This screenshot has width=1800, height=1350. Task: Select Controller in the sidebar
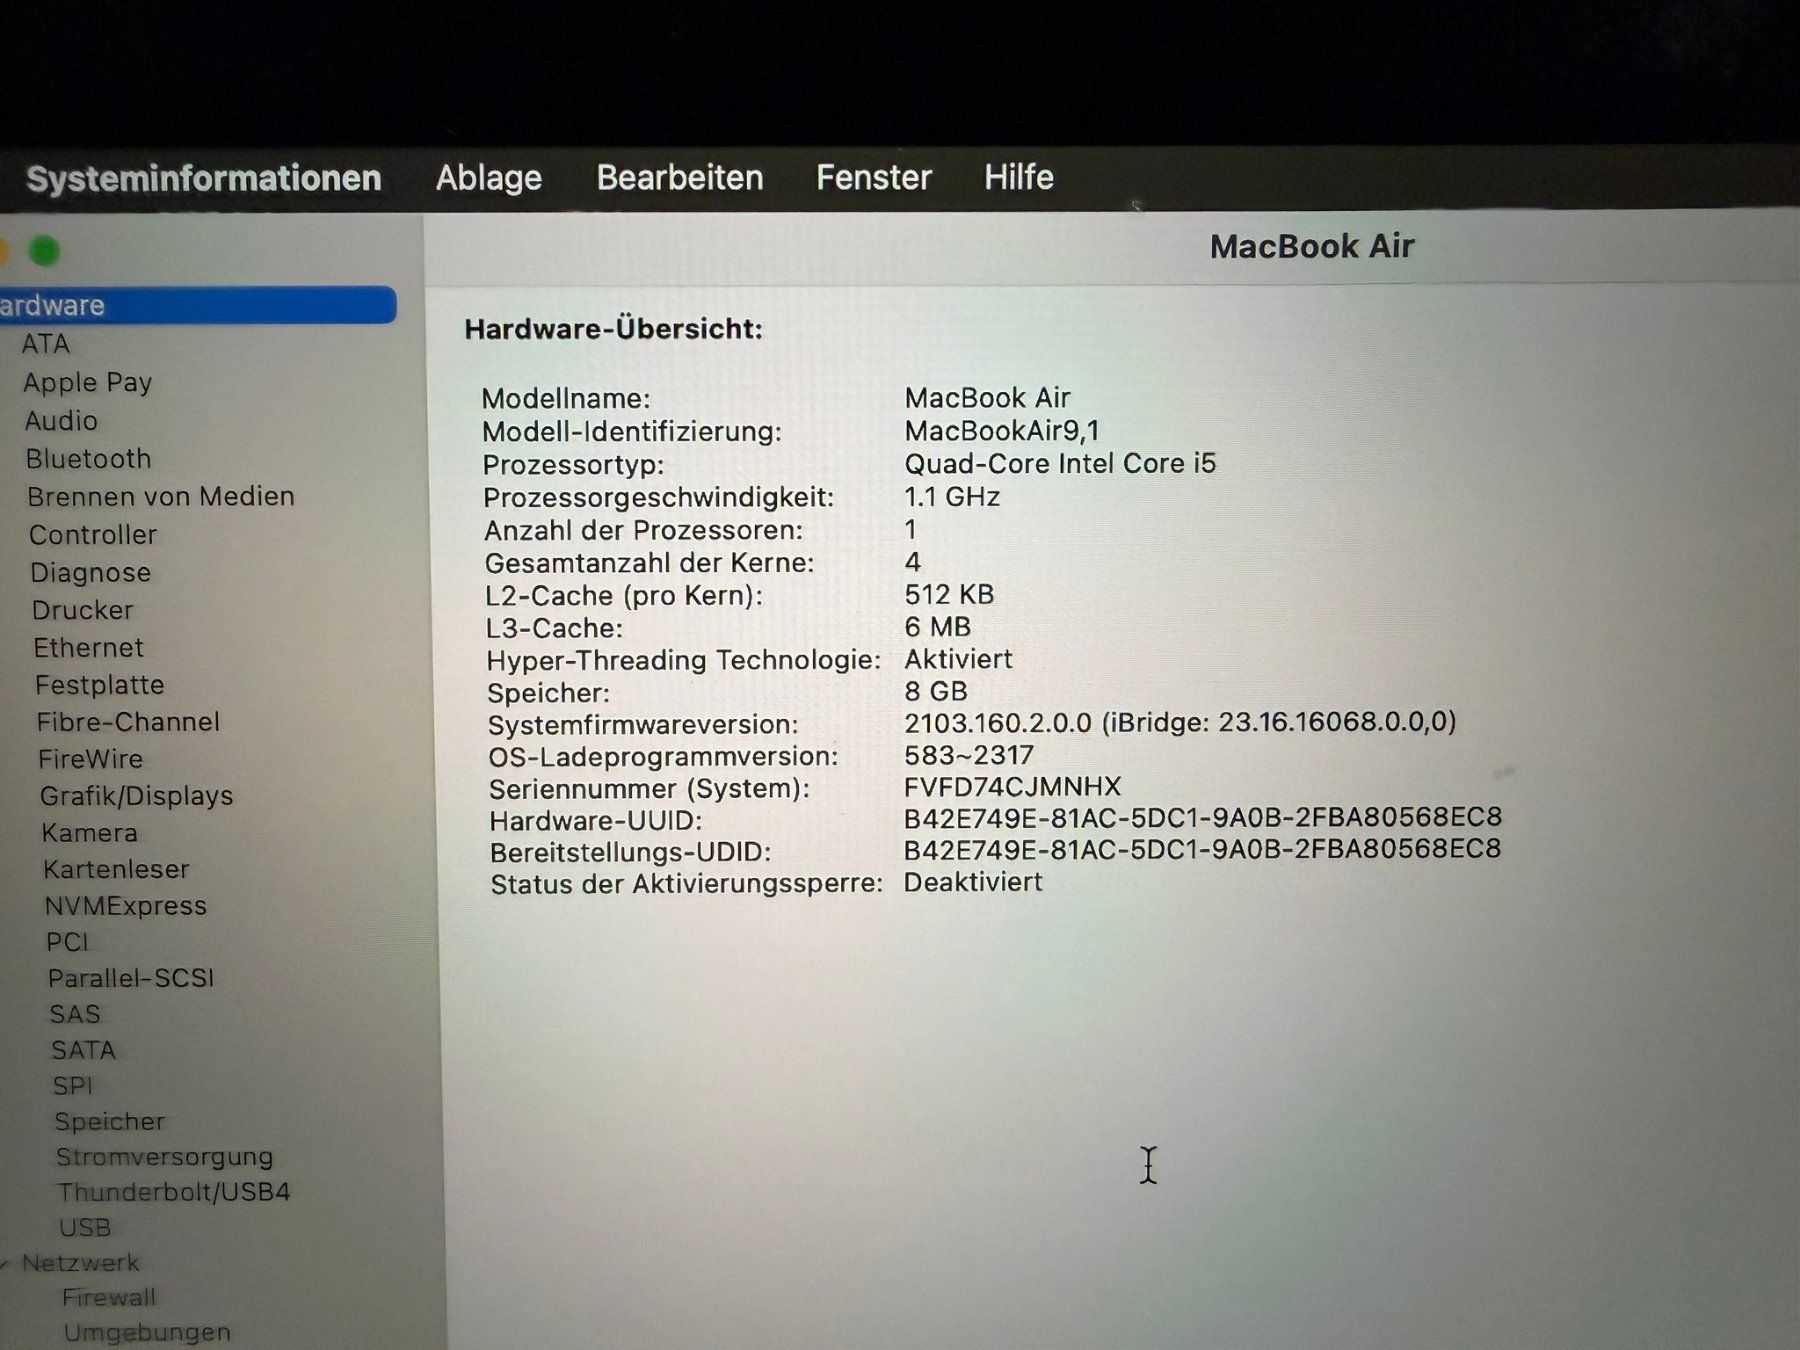point(93,535)
